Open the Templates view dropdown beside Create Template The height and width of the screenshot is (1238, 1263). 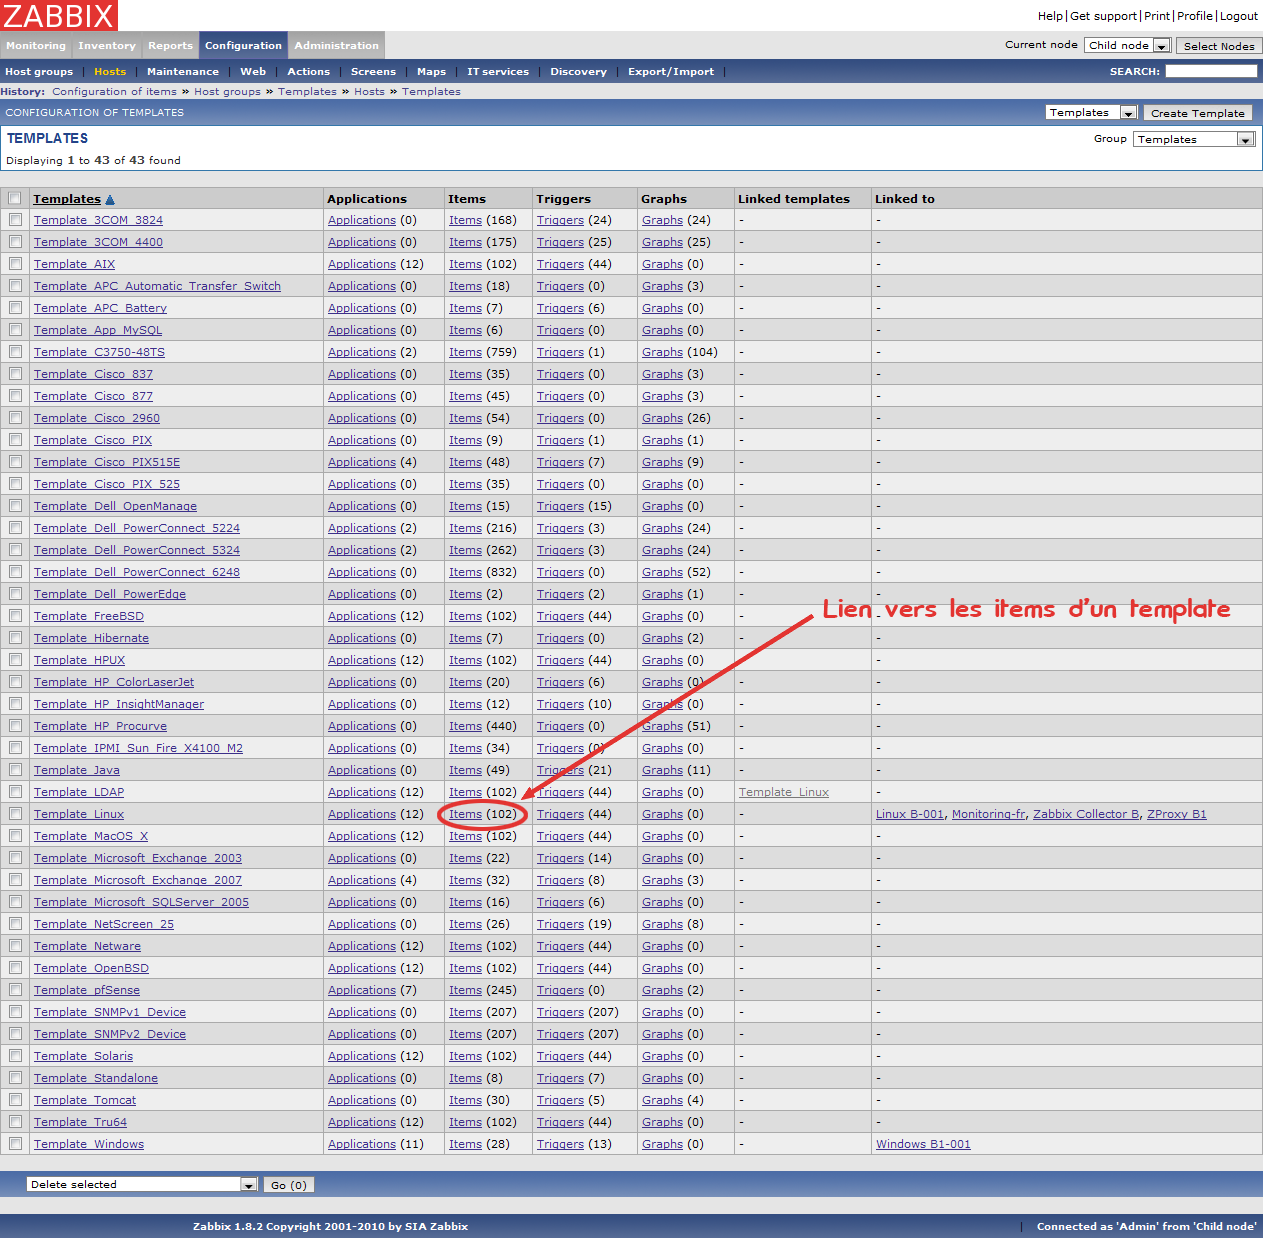click(1091, 113)
